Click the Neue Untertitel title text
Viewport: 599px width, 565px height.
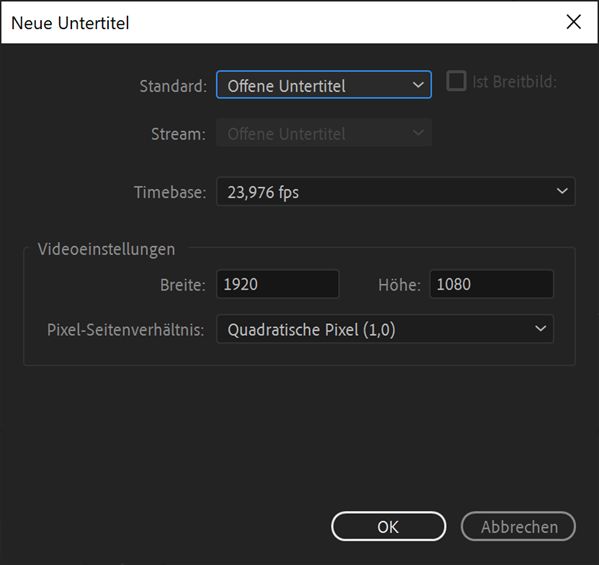[70, 23]
